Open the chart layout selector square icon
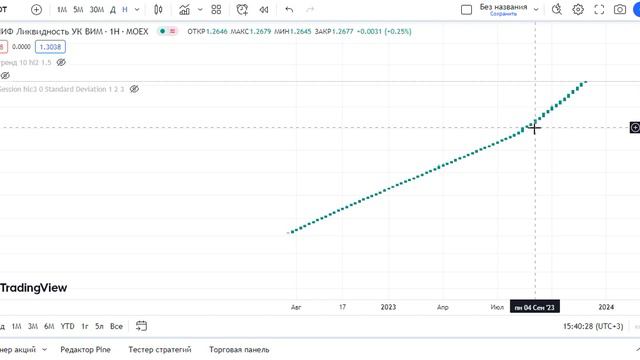640x360 pixels. pyautogui.click(x=466, y=9)
